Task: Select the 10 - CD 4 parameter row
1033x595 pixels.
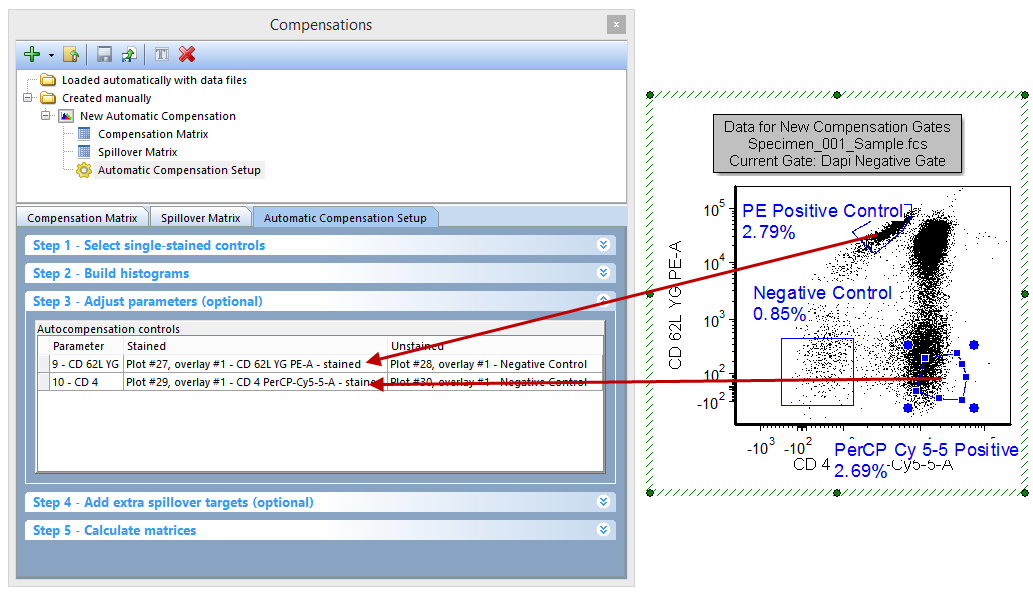Action: (78, 382)
